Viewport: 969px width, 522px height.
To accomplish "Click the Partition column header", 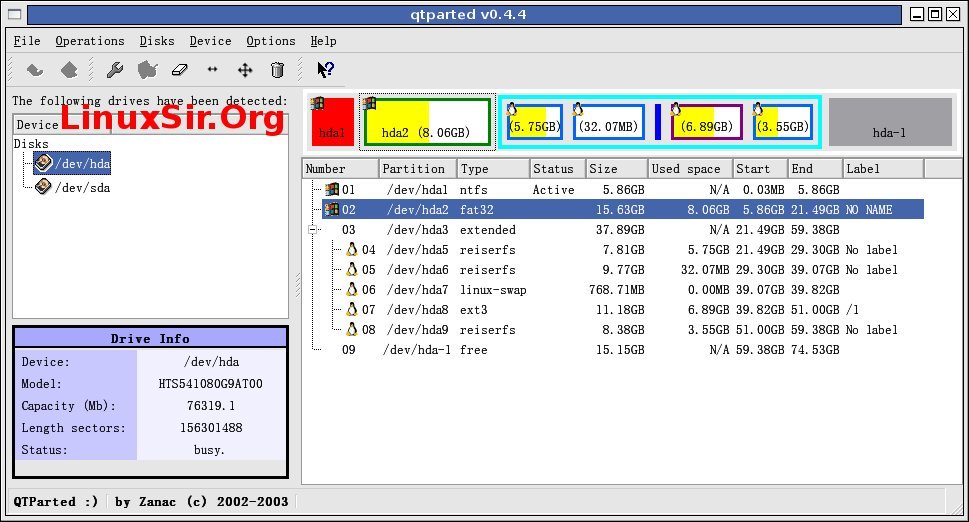I will click(417, 169).
